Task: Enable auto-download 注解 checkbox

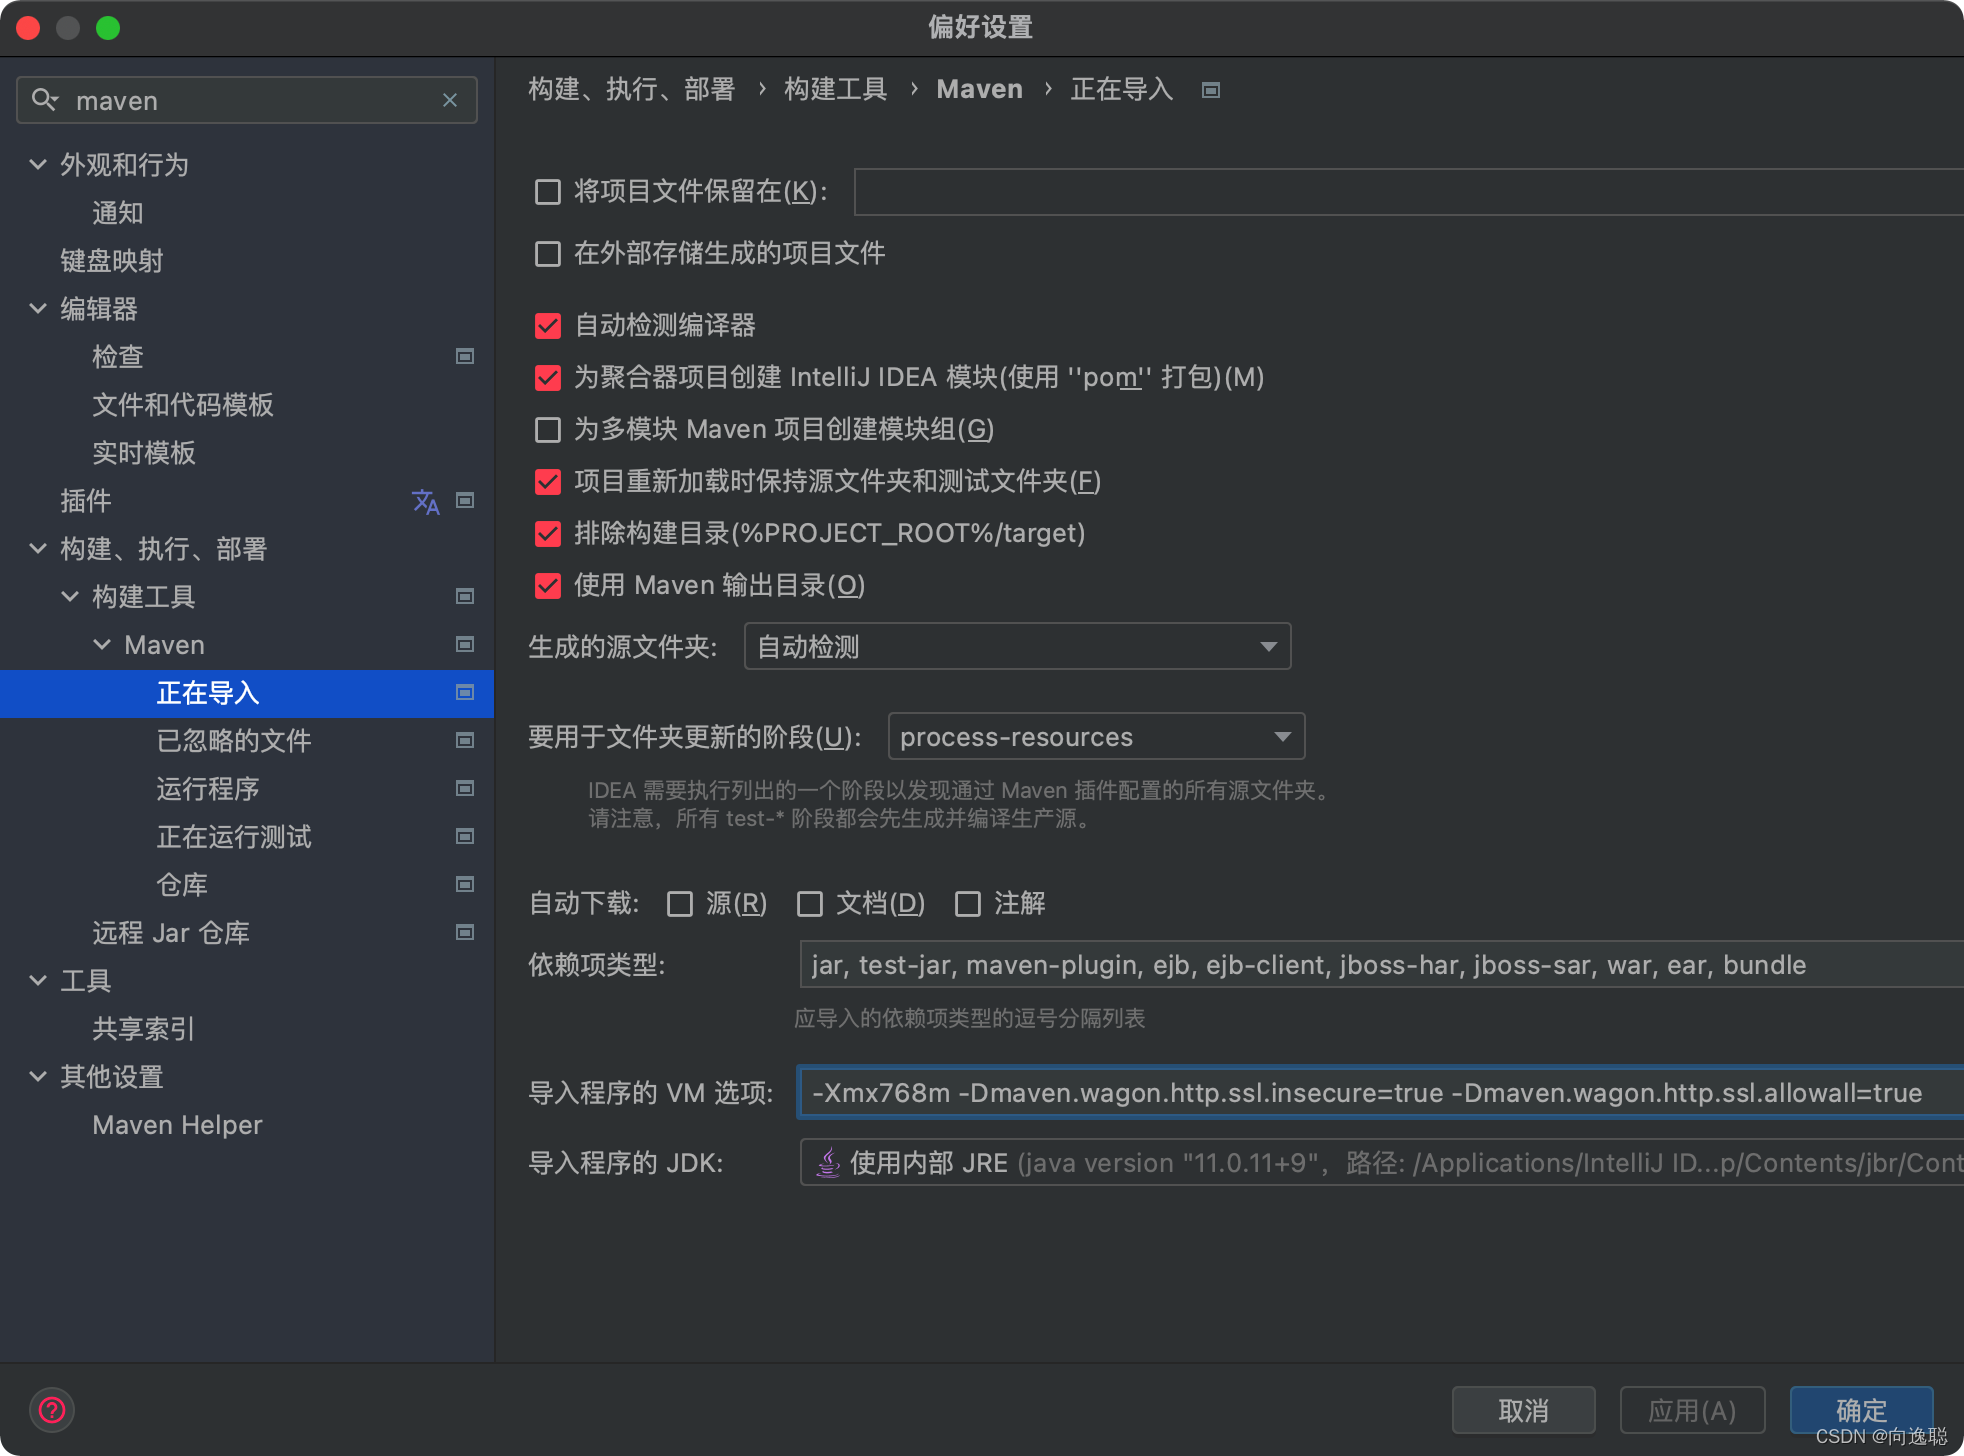Action: (x=968, y=904)
